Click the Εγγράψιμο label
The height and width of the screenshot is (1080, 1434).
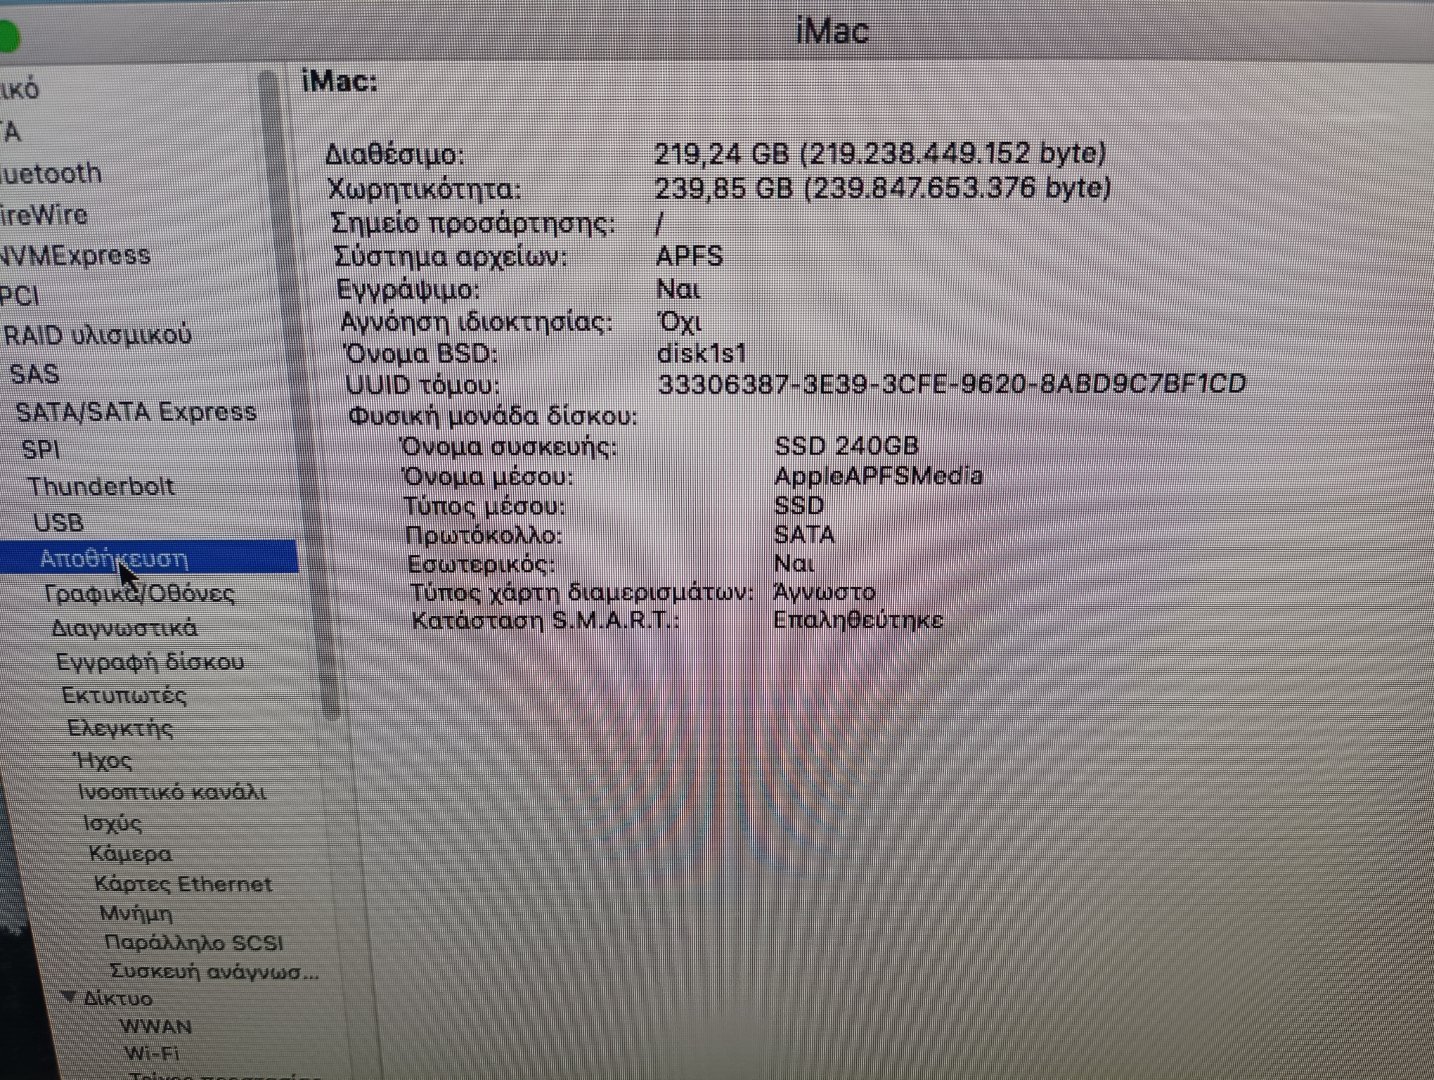coord(409,290)
